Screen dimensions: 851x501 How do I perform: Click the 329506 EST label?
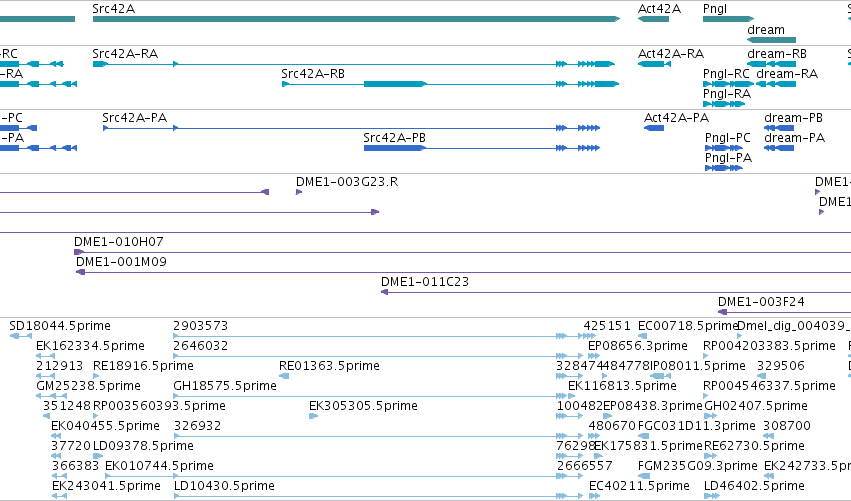(x=780, y=366)
